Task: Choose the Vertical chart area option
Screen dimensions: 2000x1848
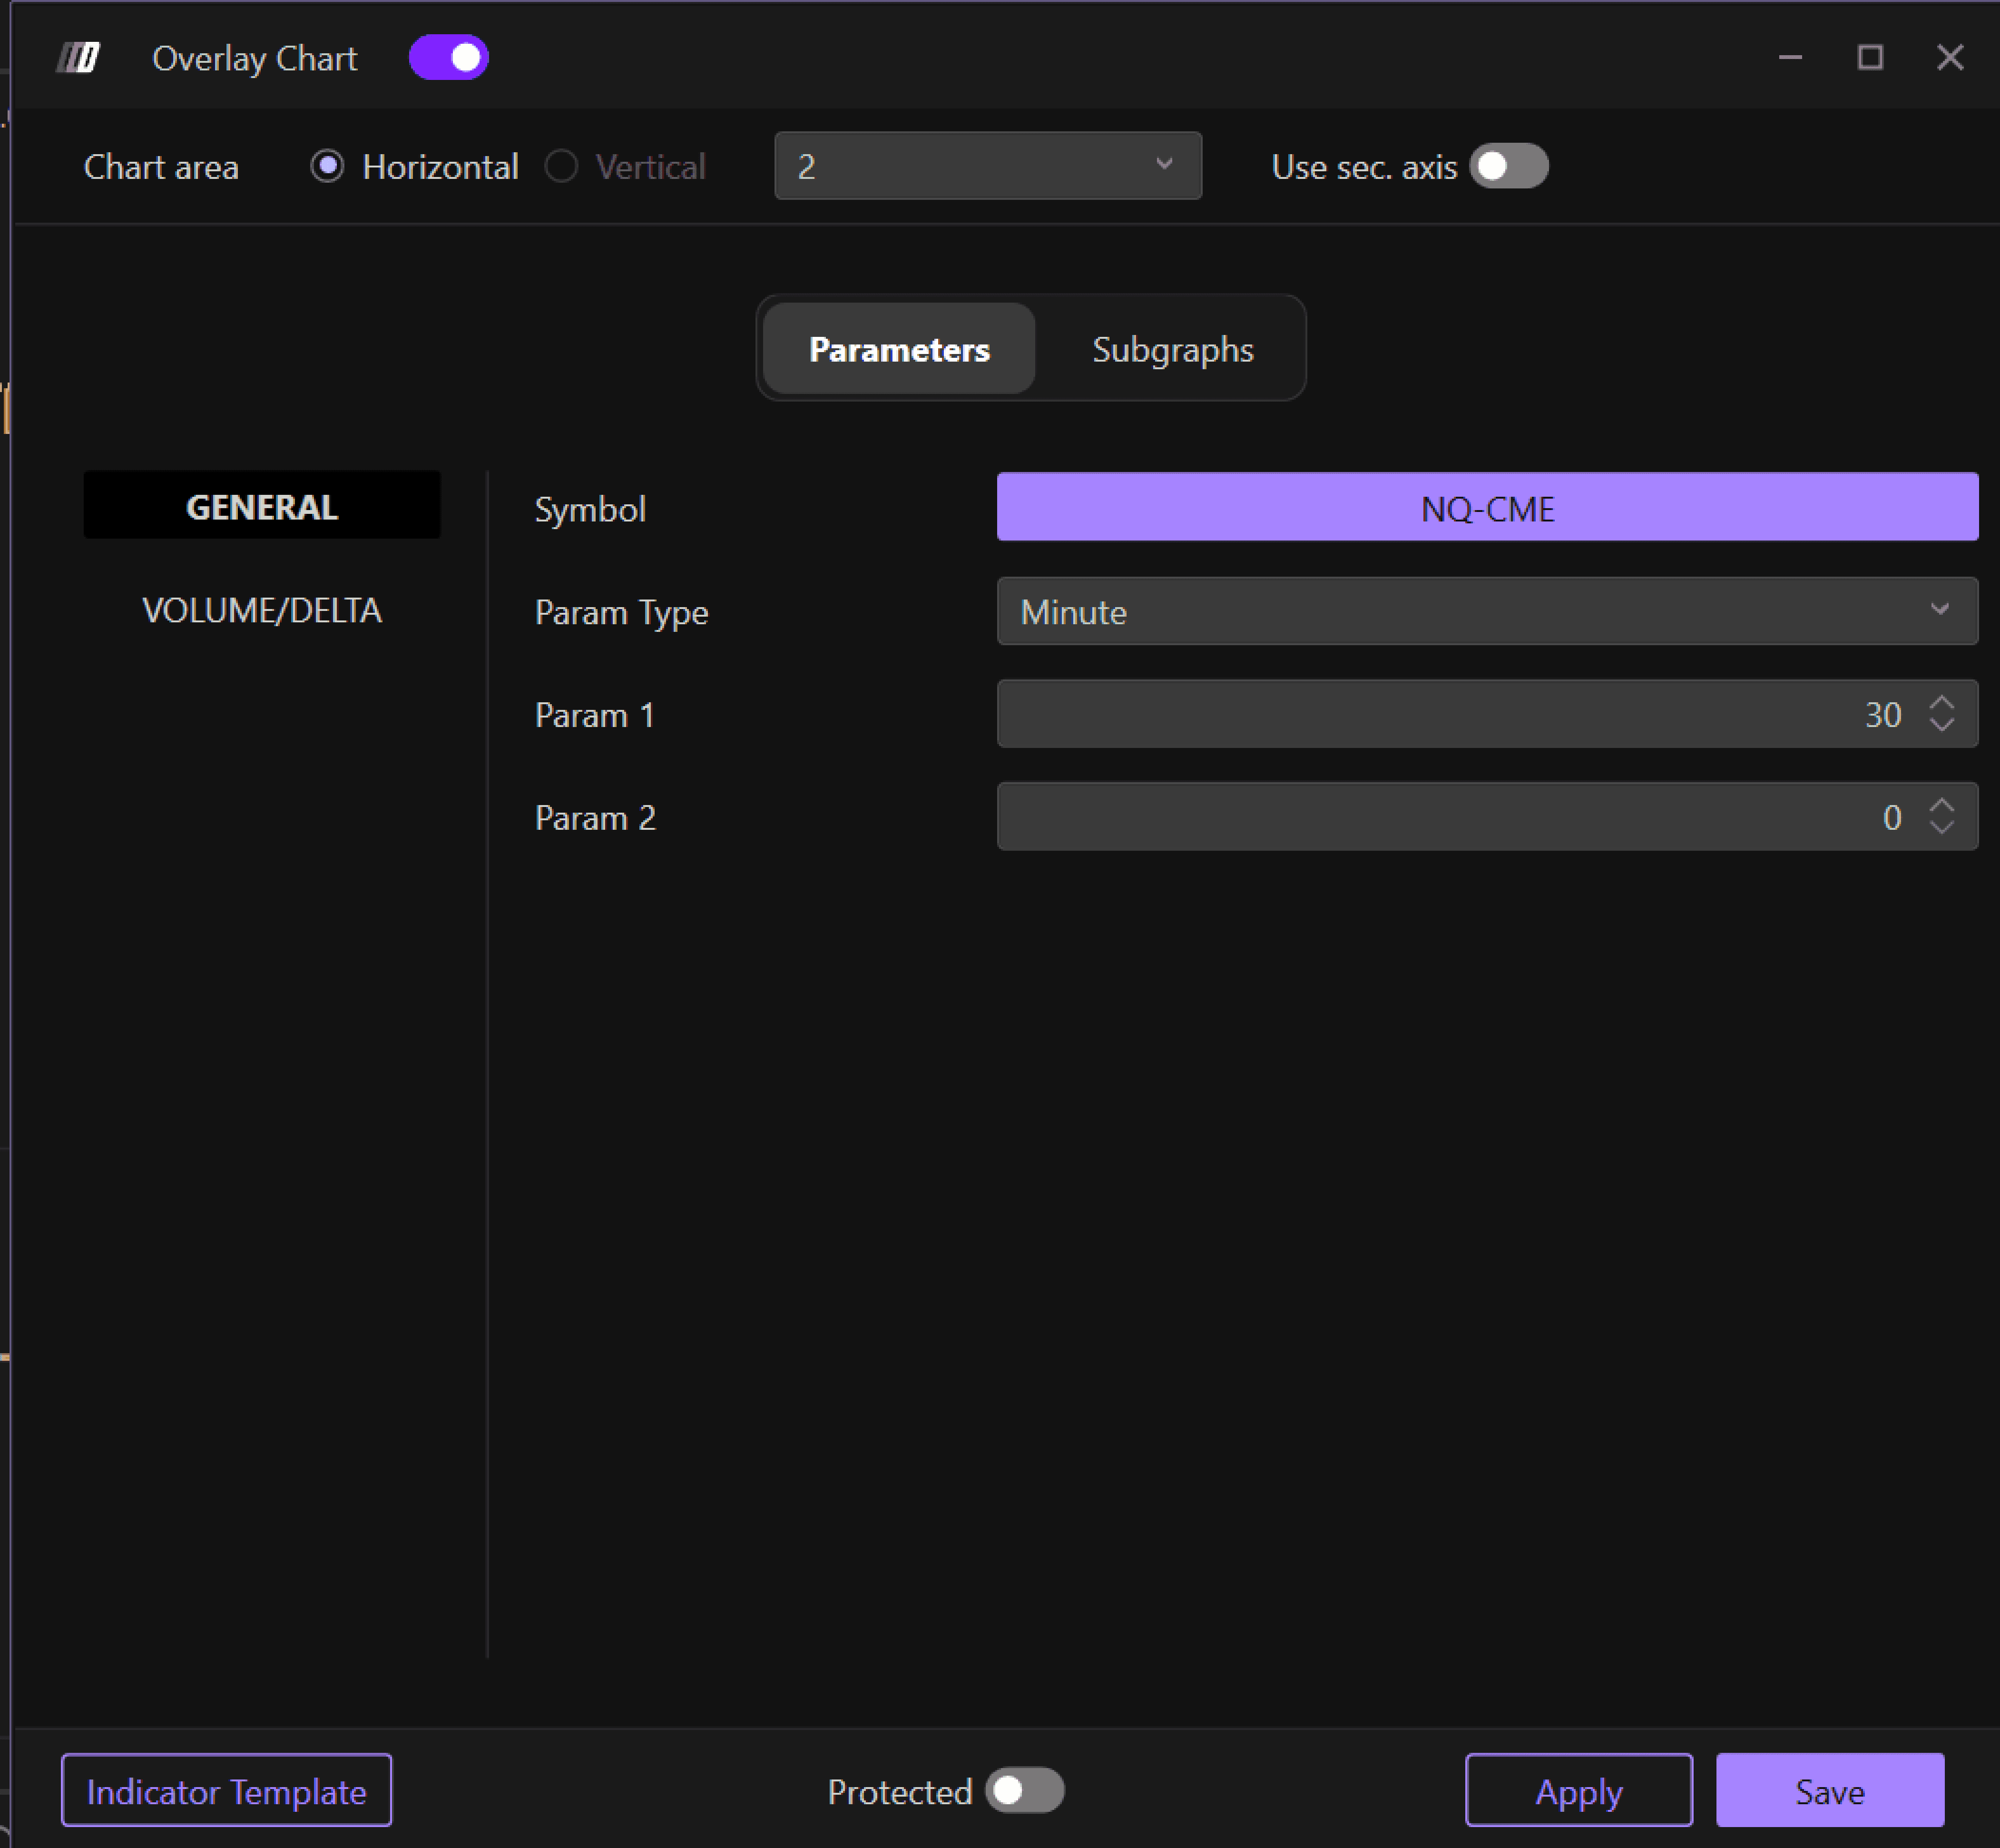Action: tap(562, 166)
